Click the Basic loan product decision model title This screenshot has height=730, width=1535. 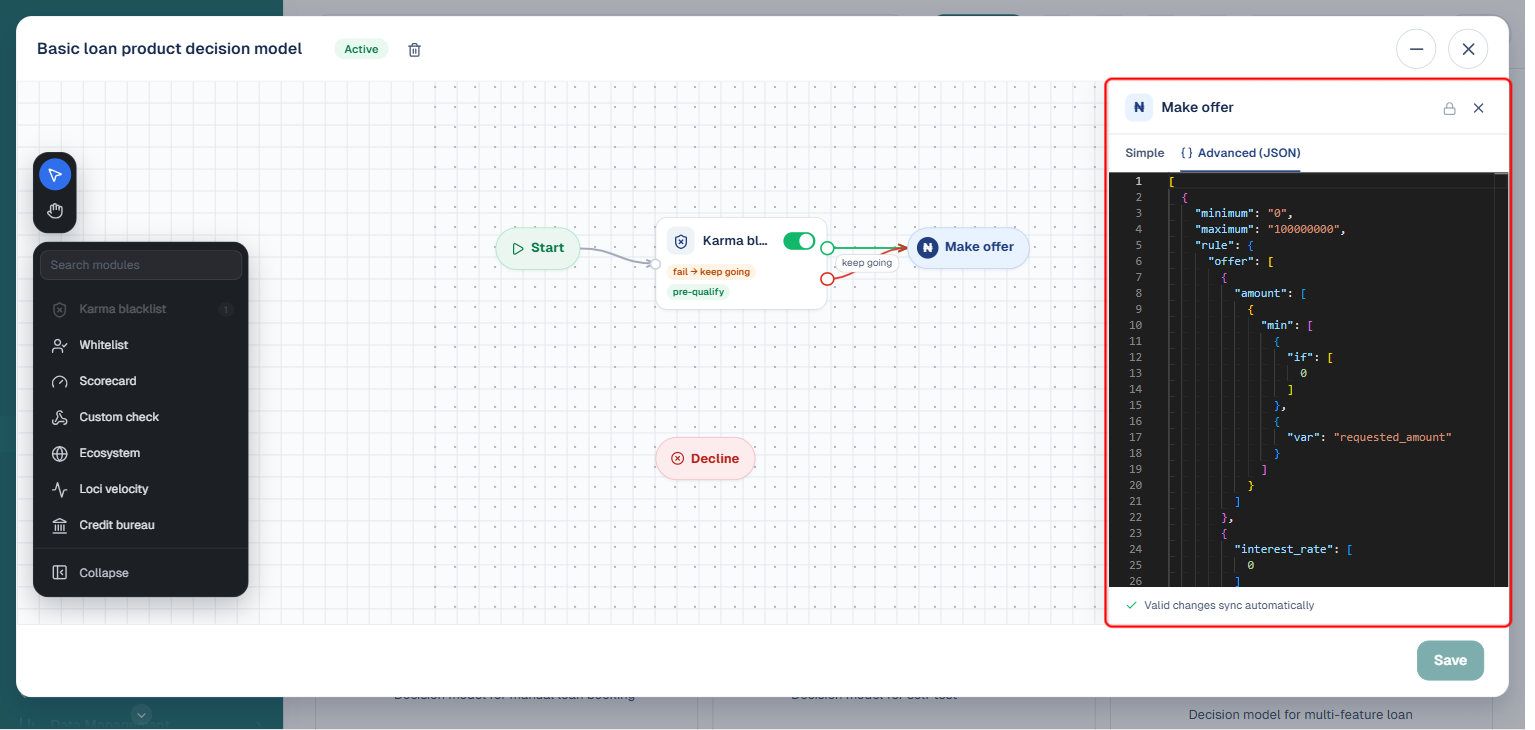coord(169,49)
